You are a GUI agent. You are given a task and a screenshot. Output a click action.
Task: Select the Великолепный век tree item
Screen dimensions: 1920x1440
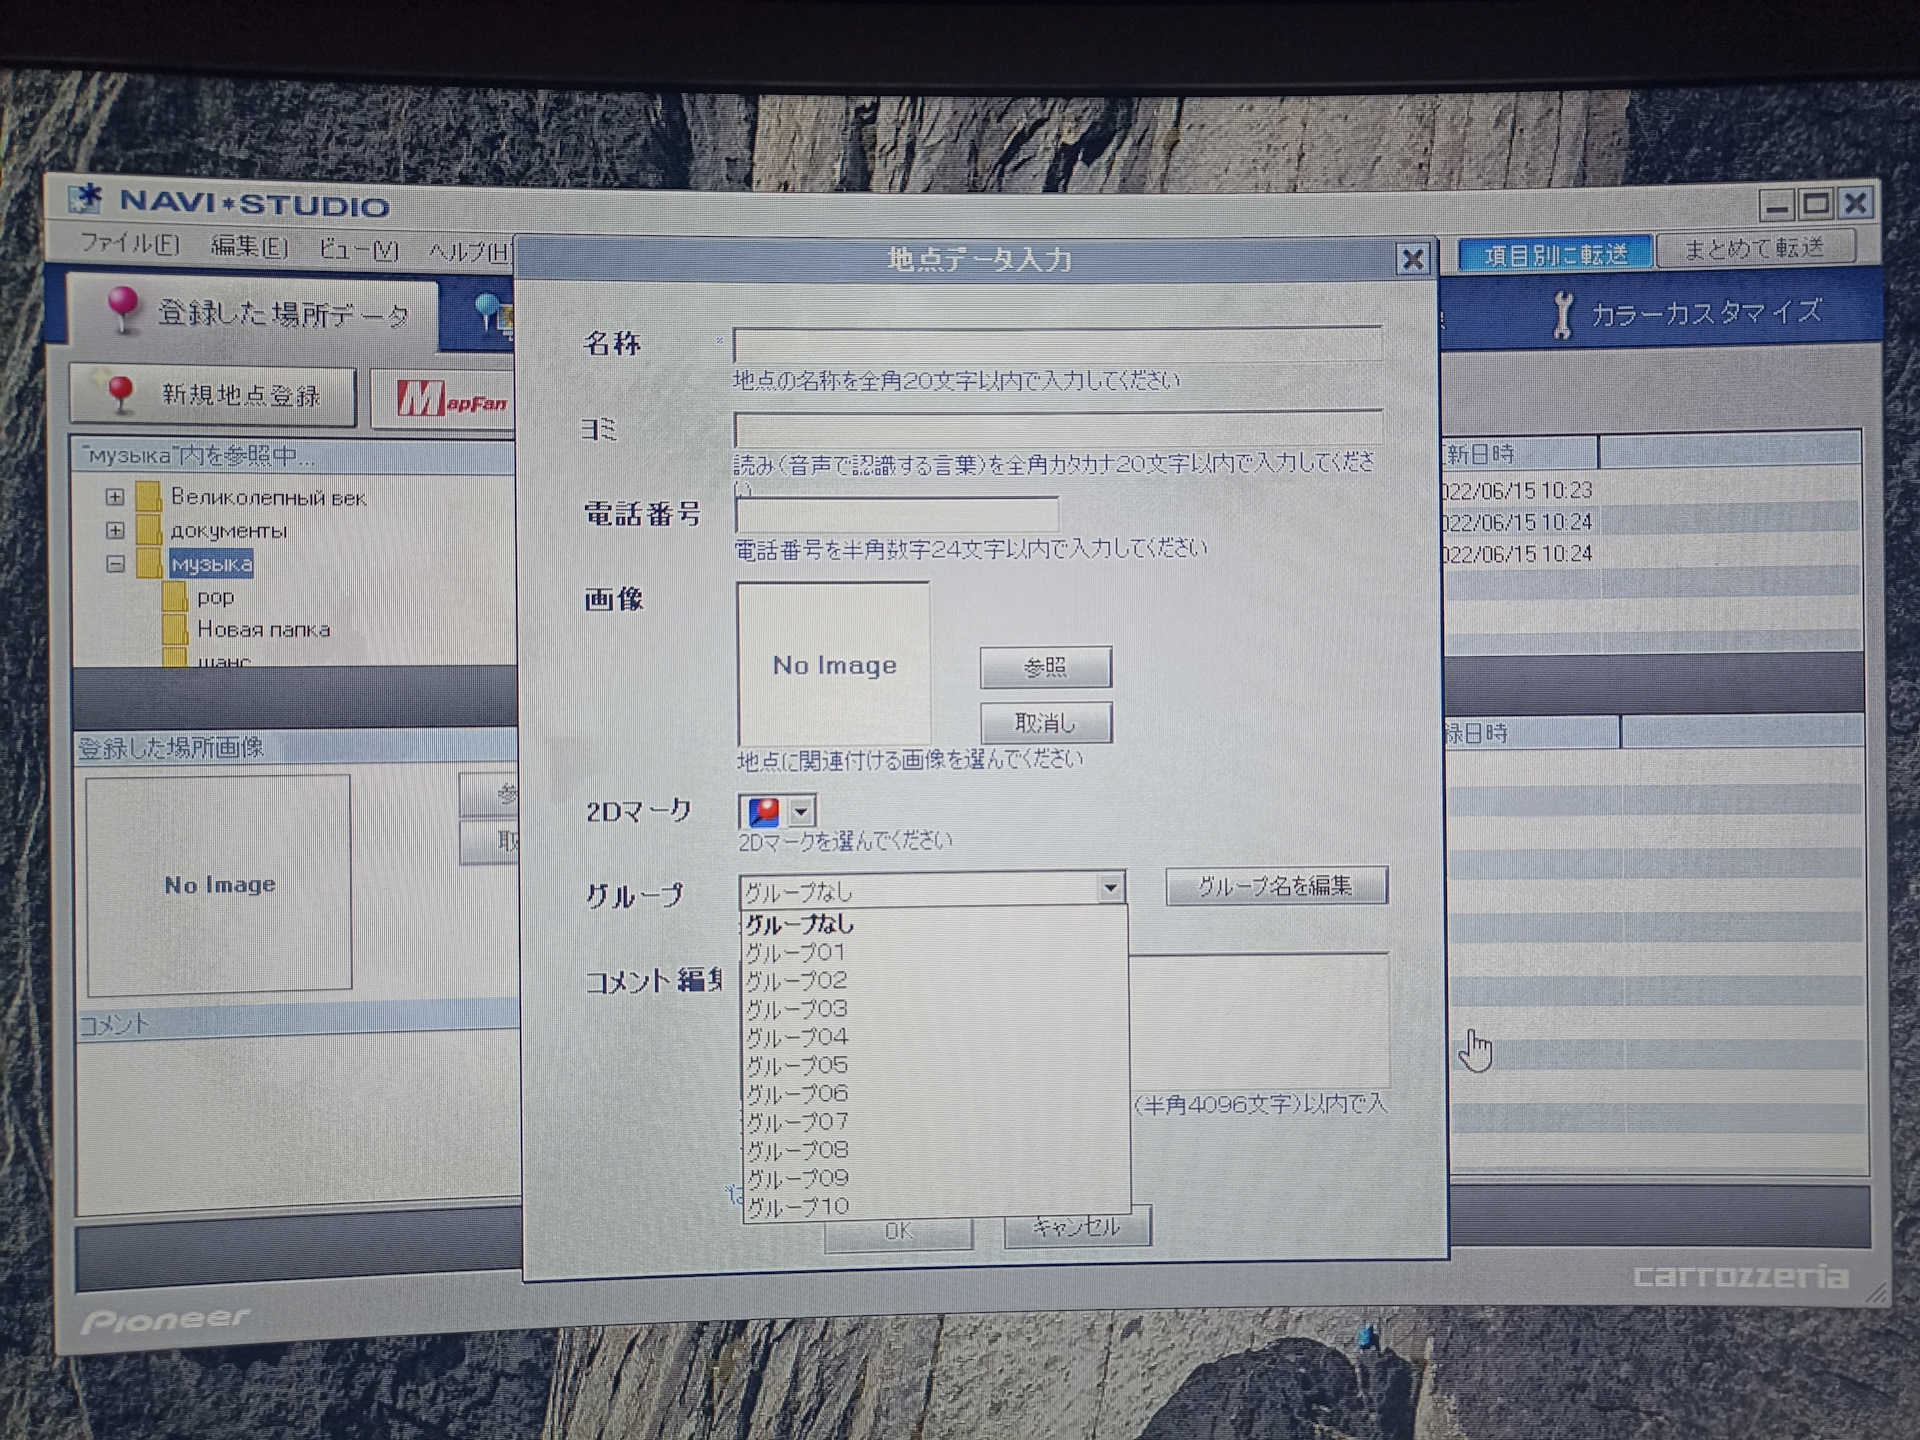pyautogui.click(x=268, y=497)
